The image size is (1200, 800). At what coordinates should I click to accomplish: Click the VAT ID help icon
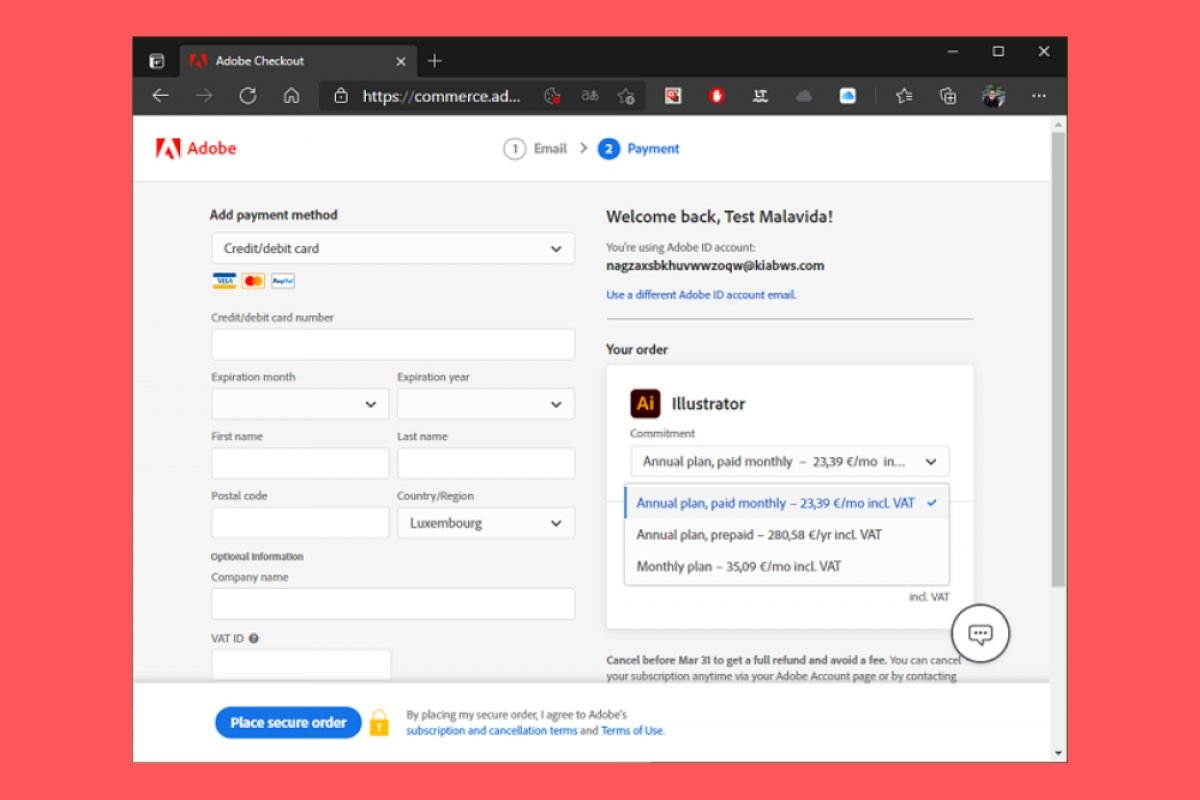click(x=254, y=638)
